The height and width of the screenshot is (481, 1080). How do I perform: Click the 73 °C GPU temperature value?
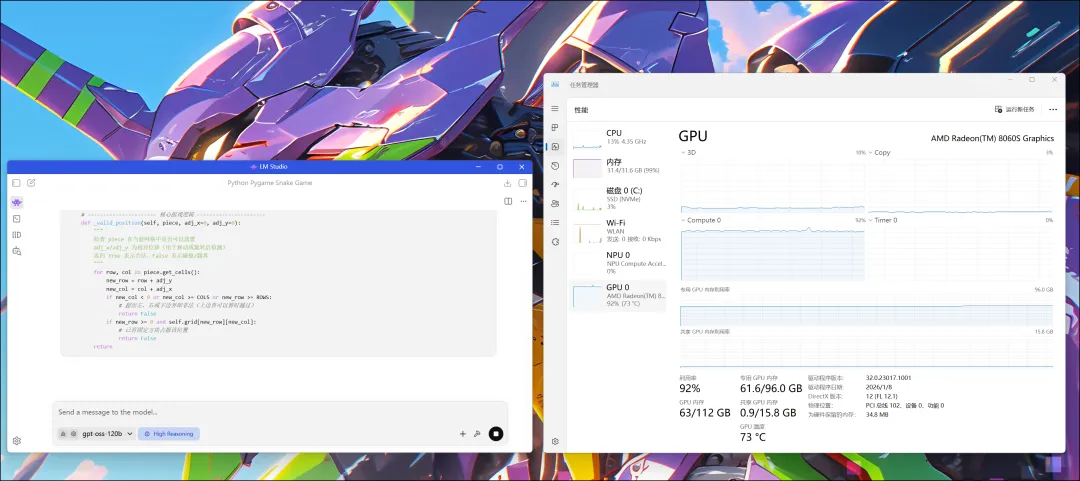point(753,437)
